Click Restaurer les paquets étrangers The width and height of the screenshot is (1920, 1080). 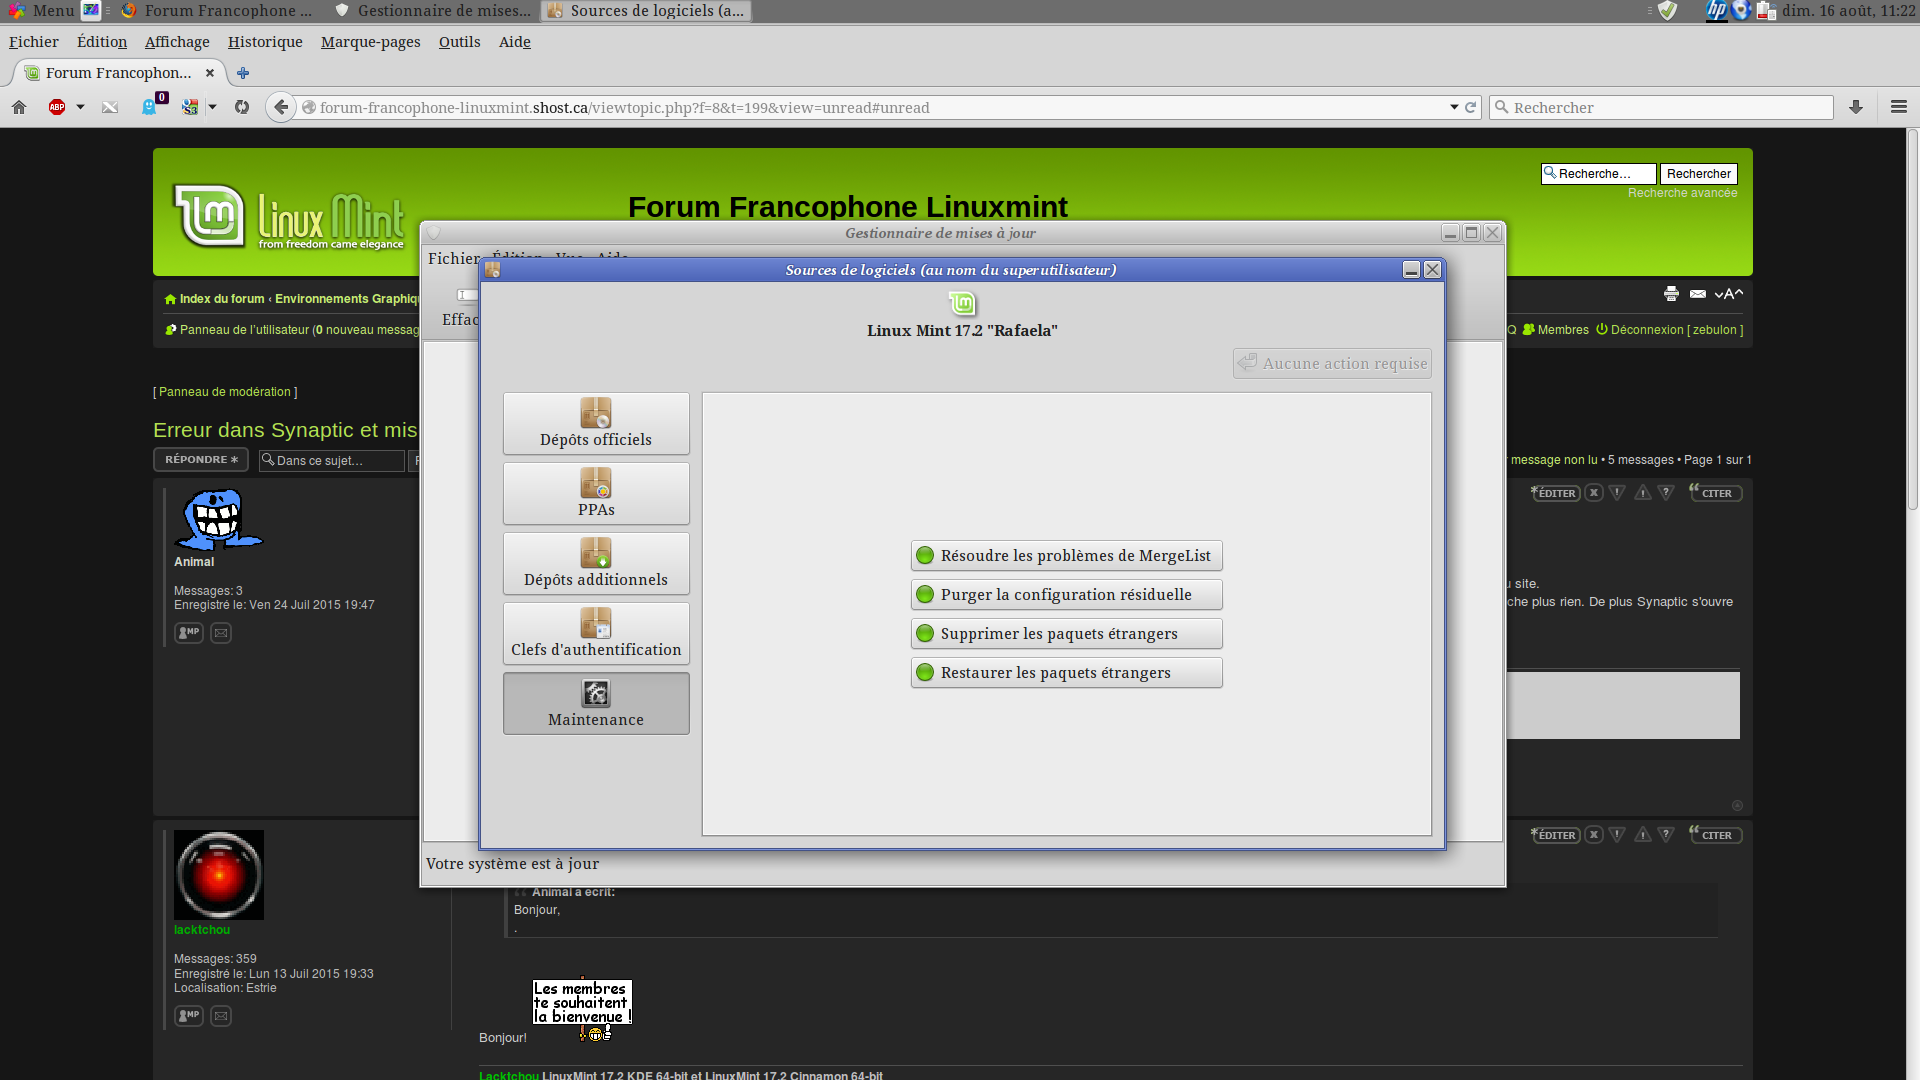tap(1066, 673)
